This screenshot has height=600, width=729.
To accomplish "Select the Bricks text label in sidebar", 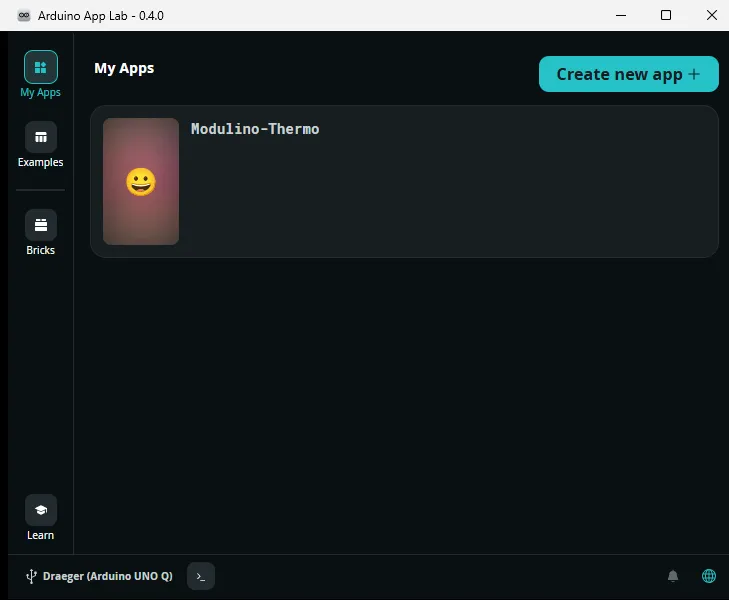I will (41, 250).
